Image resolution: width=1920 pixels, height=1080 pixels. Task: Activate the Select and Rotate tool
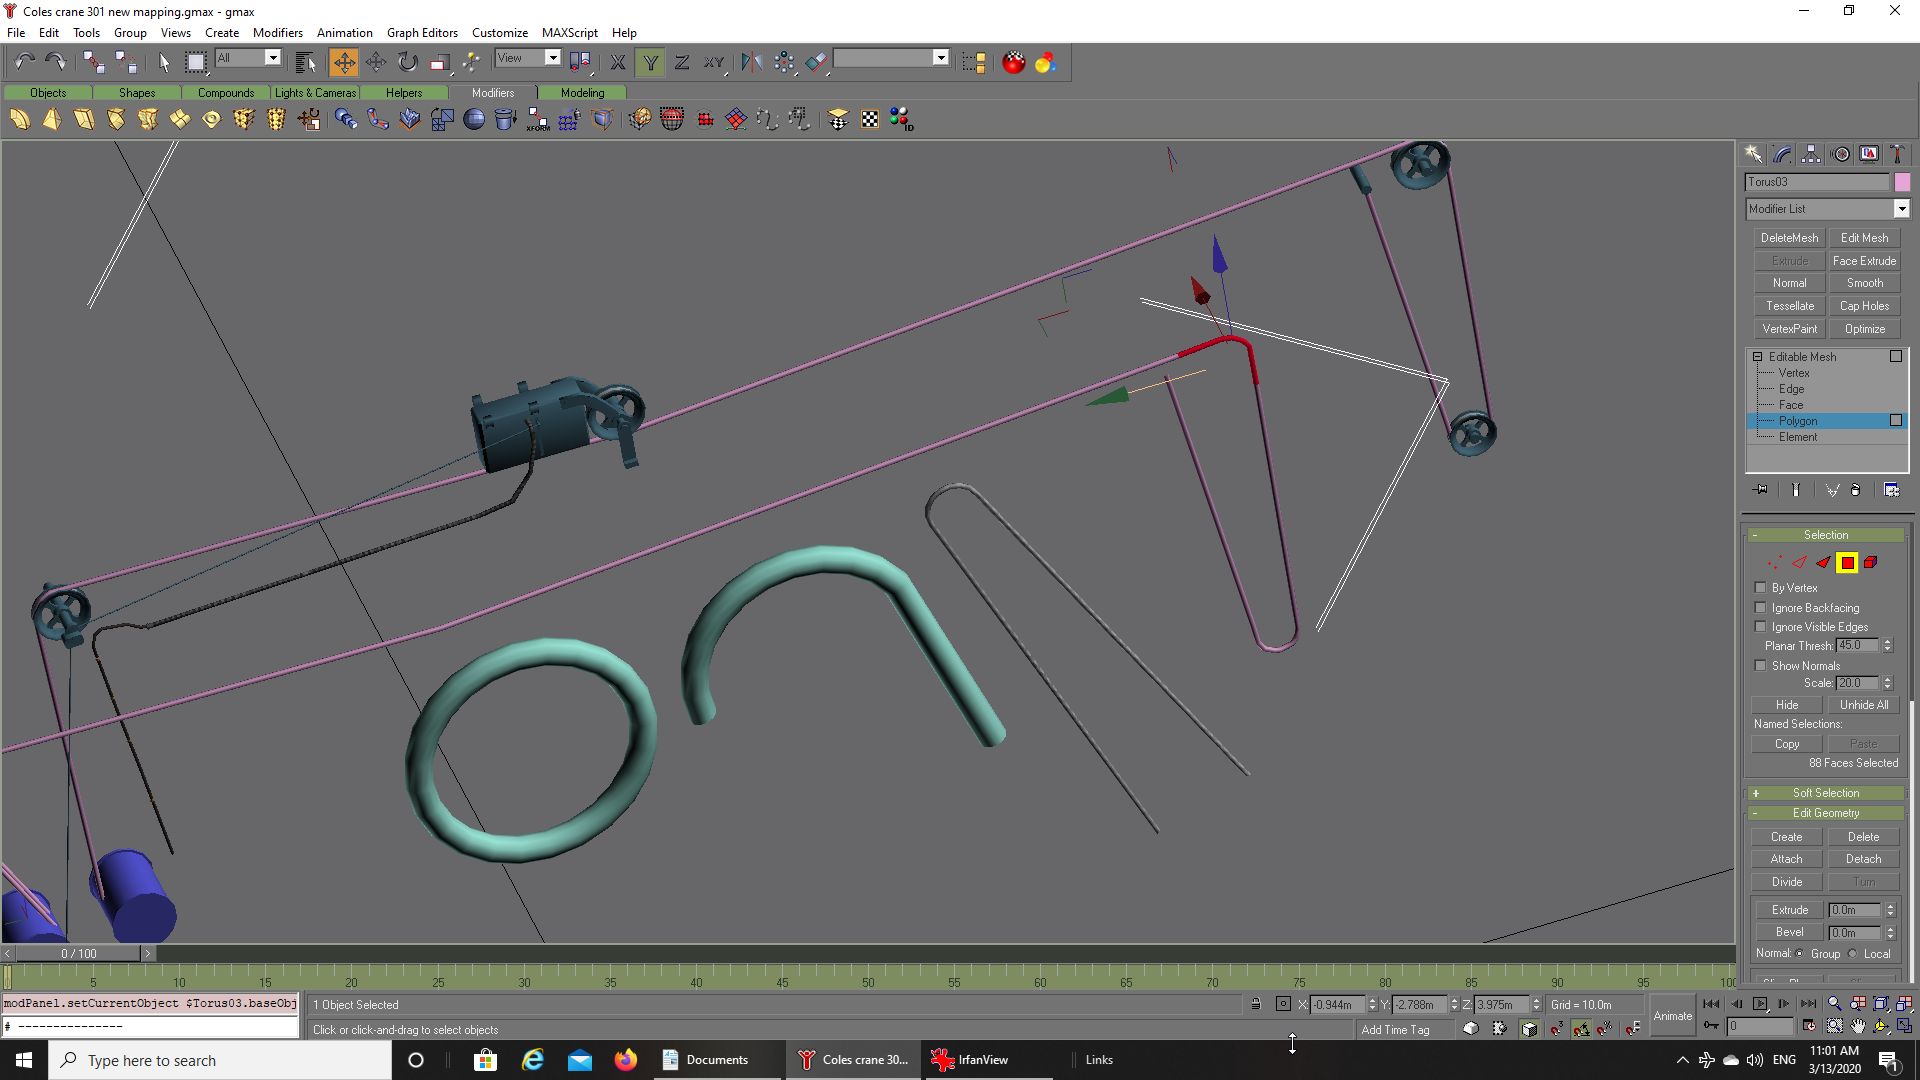[407, 62]
